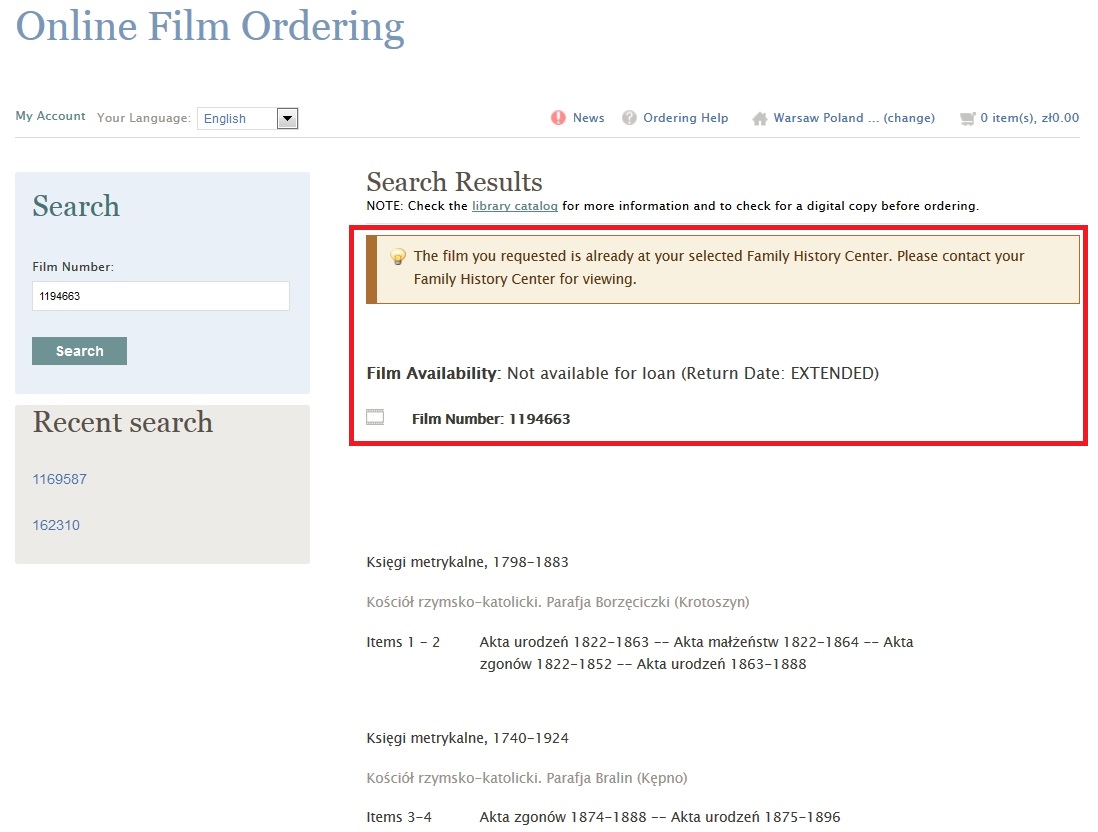Change the Warsaw Poland center selection
The width and height of the screenshot is (1098, 832).
[x=908, y=118]
